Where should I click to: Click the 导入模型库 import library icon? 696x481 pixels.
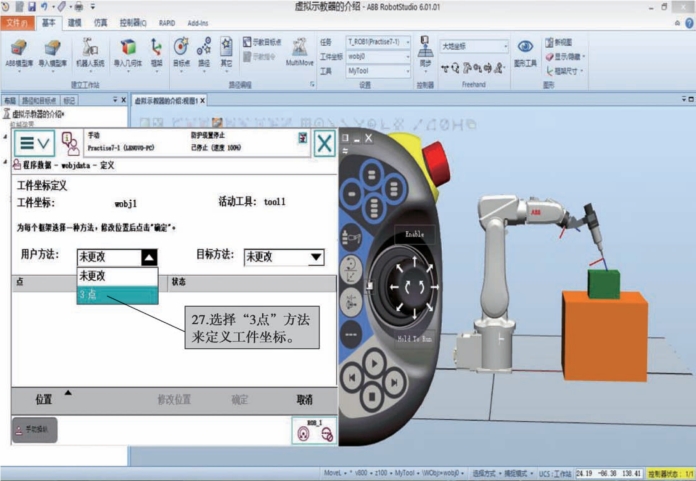pos(51,50)
